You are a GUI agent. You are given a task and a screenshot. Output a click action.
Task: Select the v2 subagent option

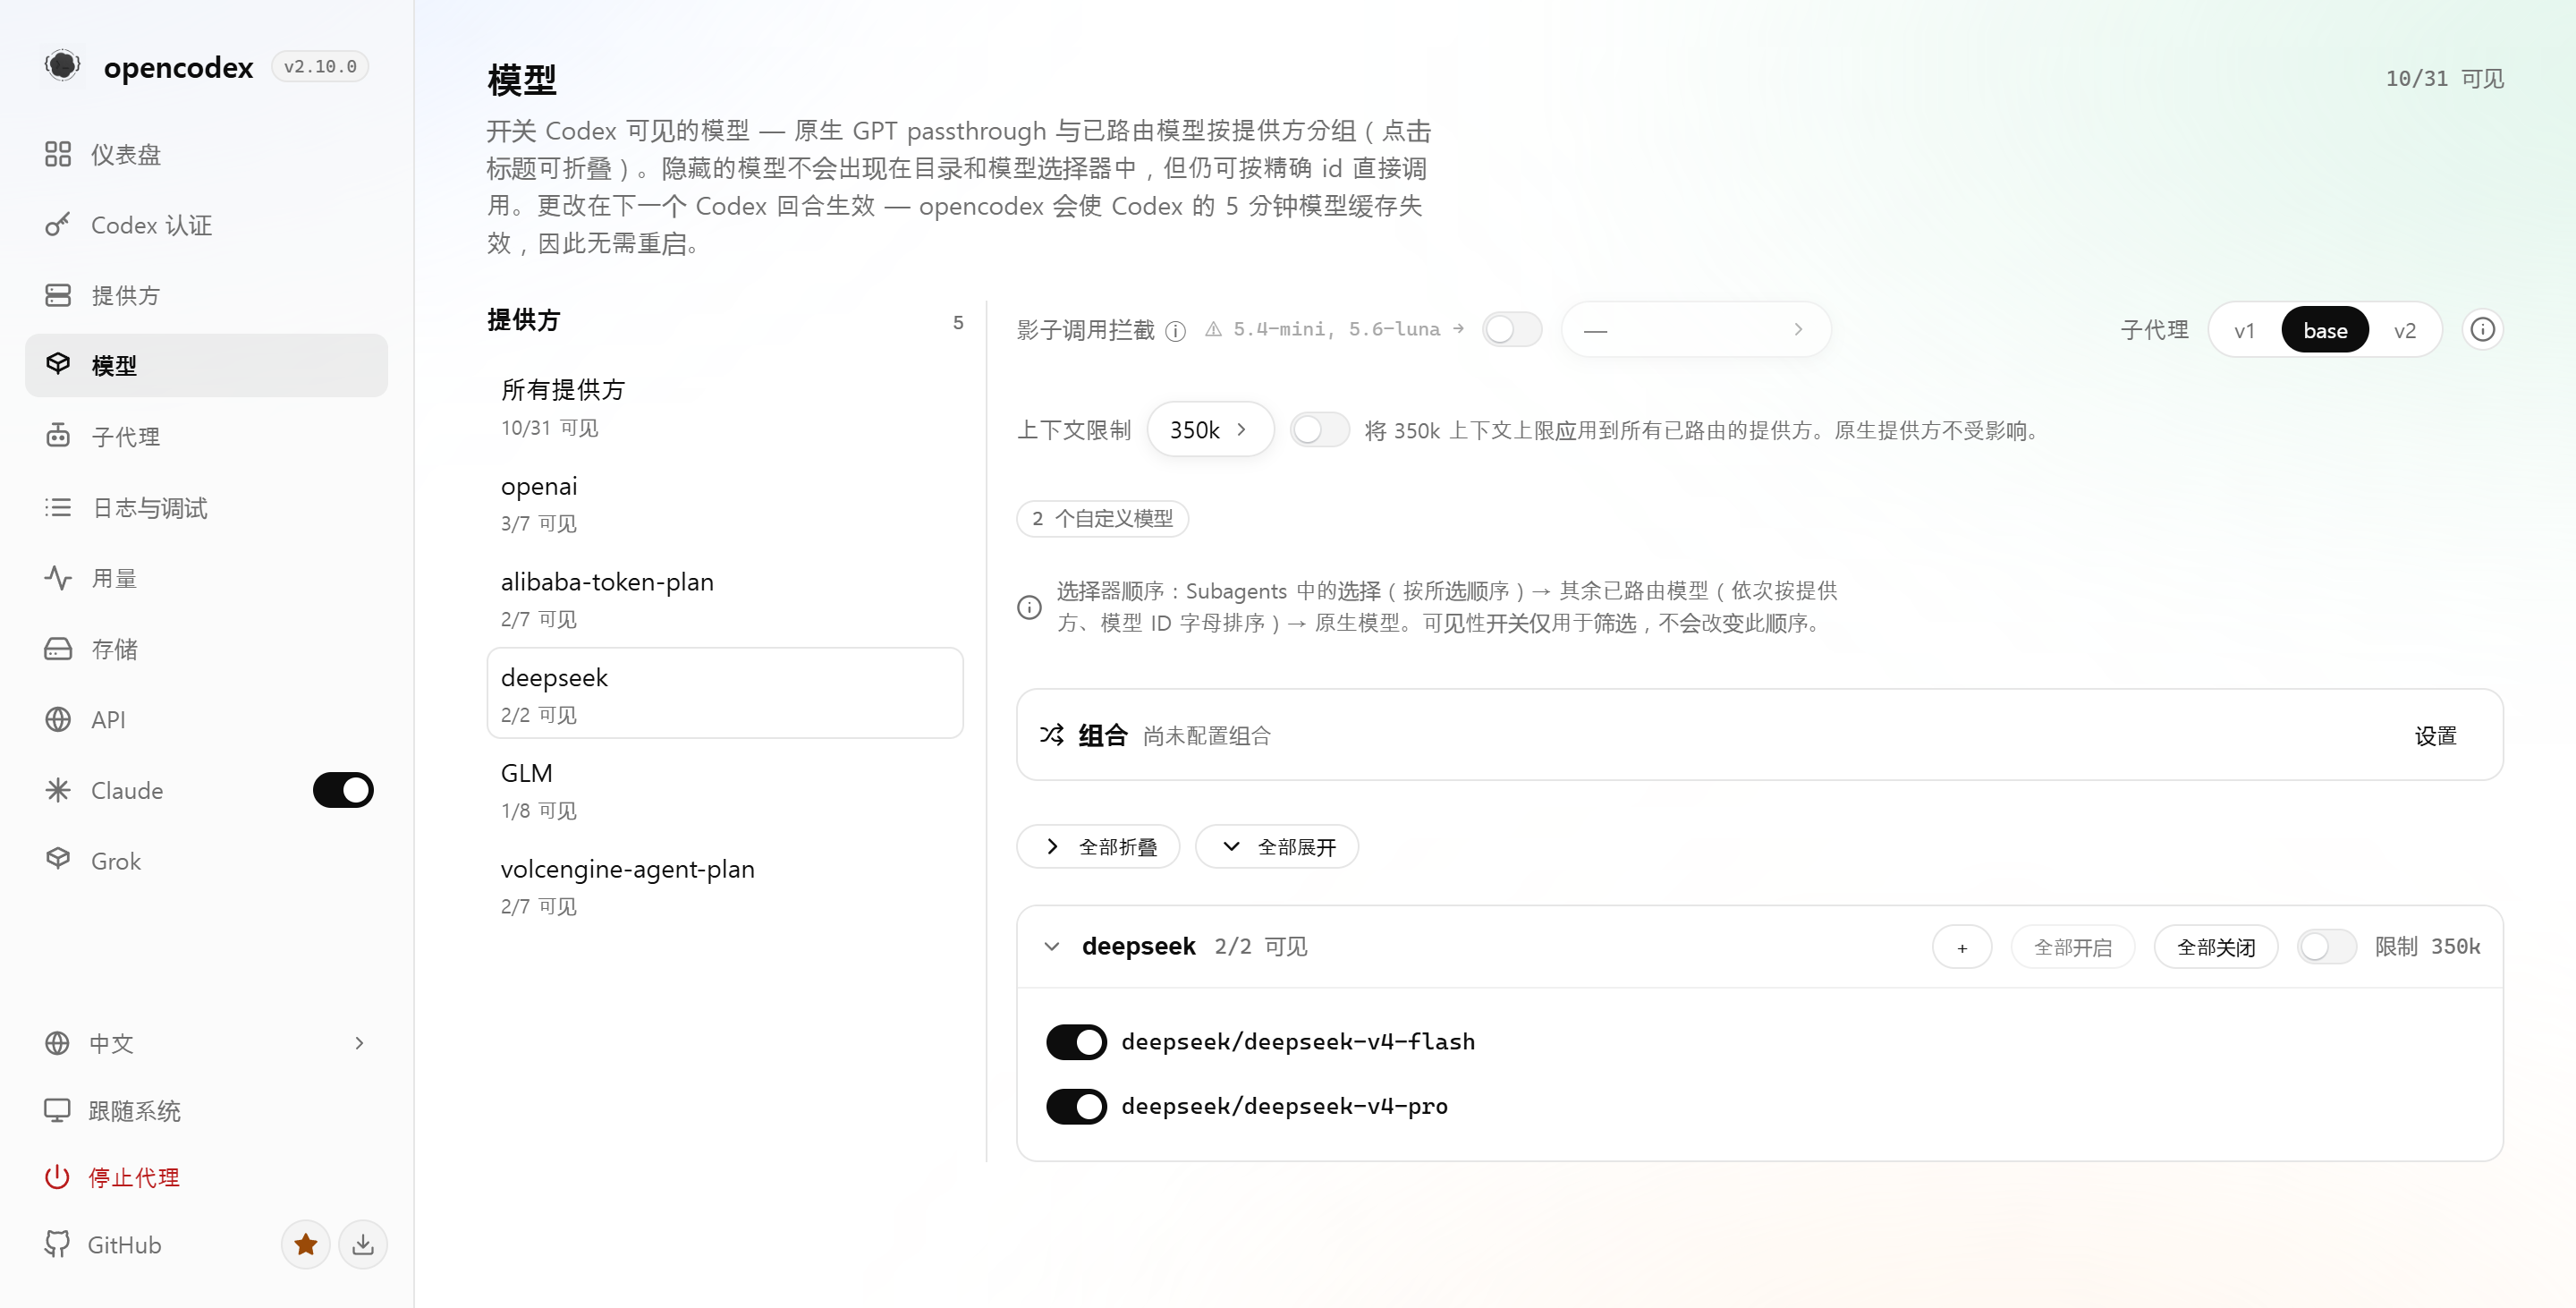pos(2405,330)
